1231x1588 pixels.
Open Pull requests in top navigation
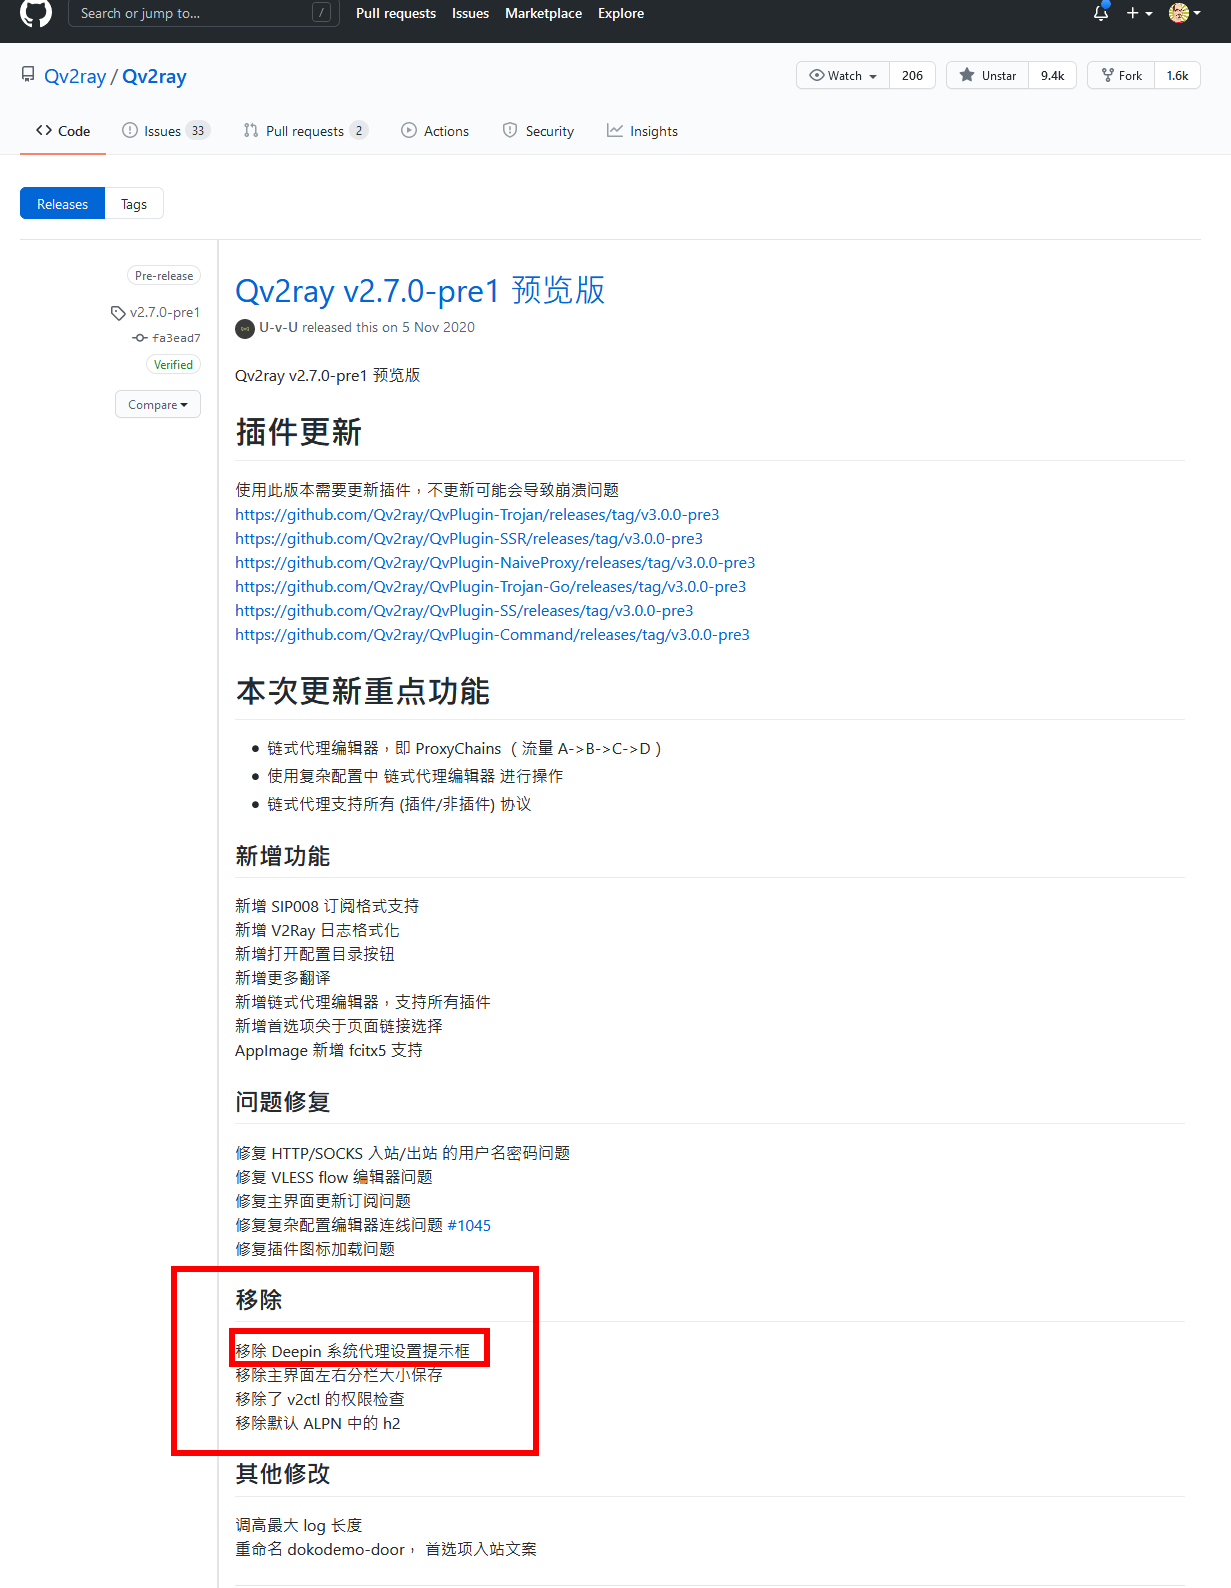pyautogui.click(x=396, y=13)
